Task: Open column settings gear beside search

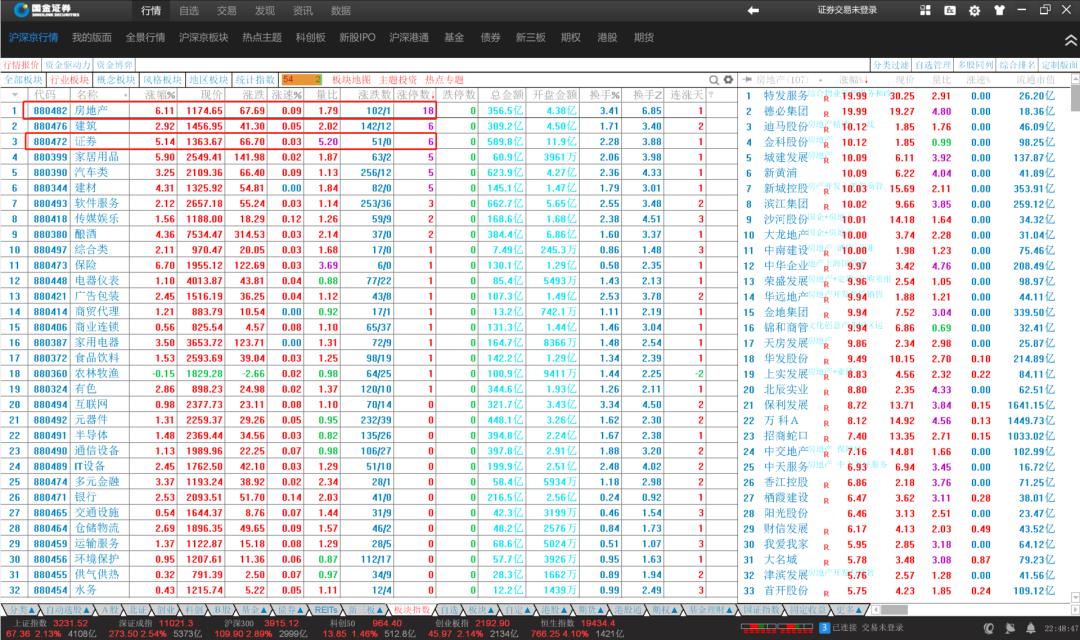Action: point(728,79)
